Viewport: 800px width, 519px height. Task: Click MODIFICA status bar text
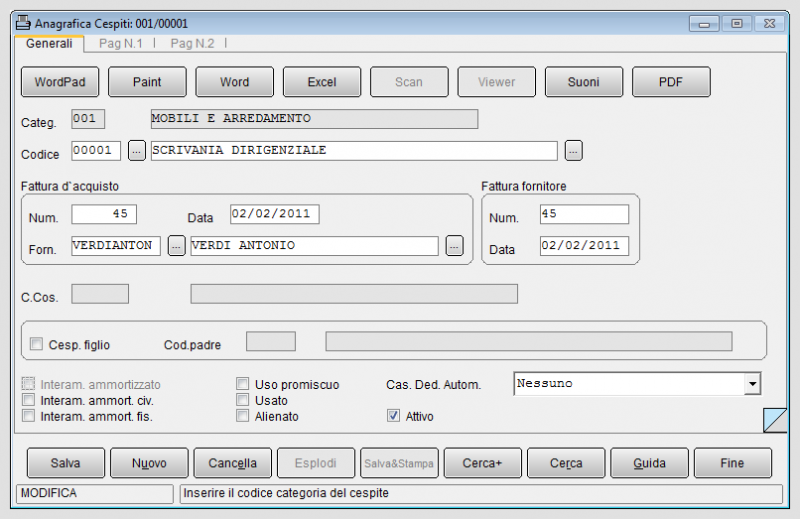48,493
